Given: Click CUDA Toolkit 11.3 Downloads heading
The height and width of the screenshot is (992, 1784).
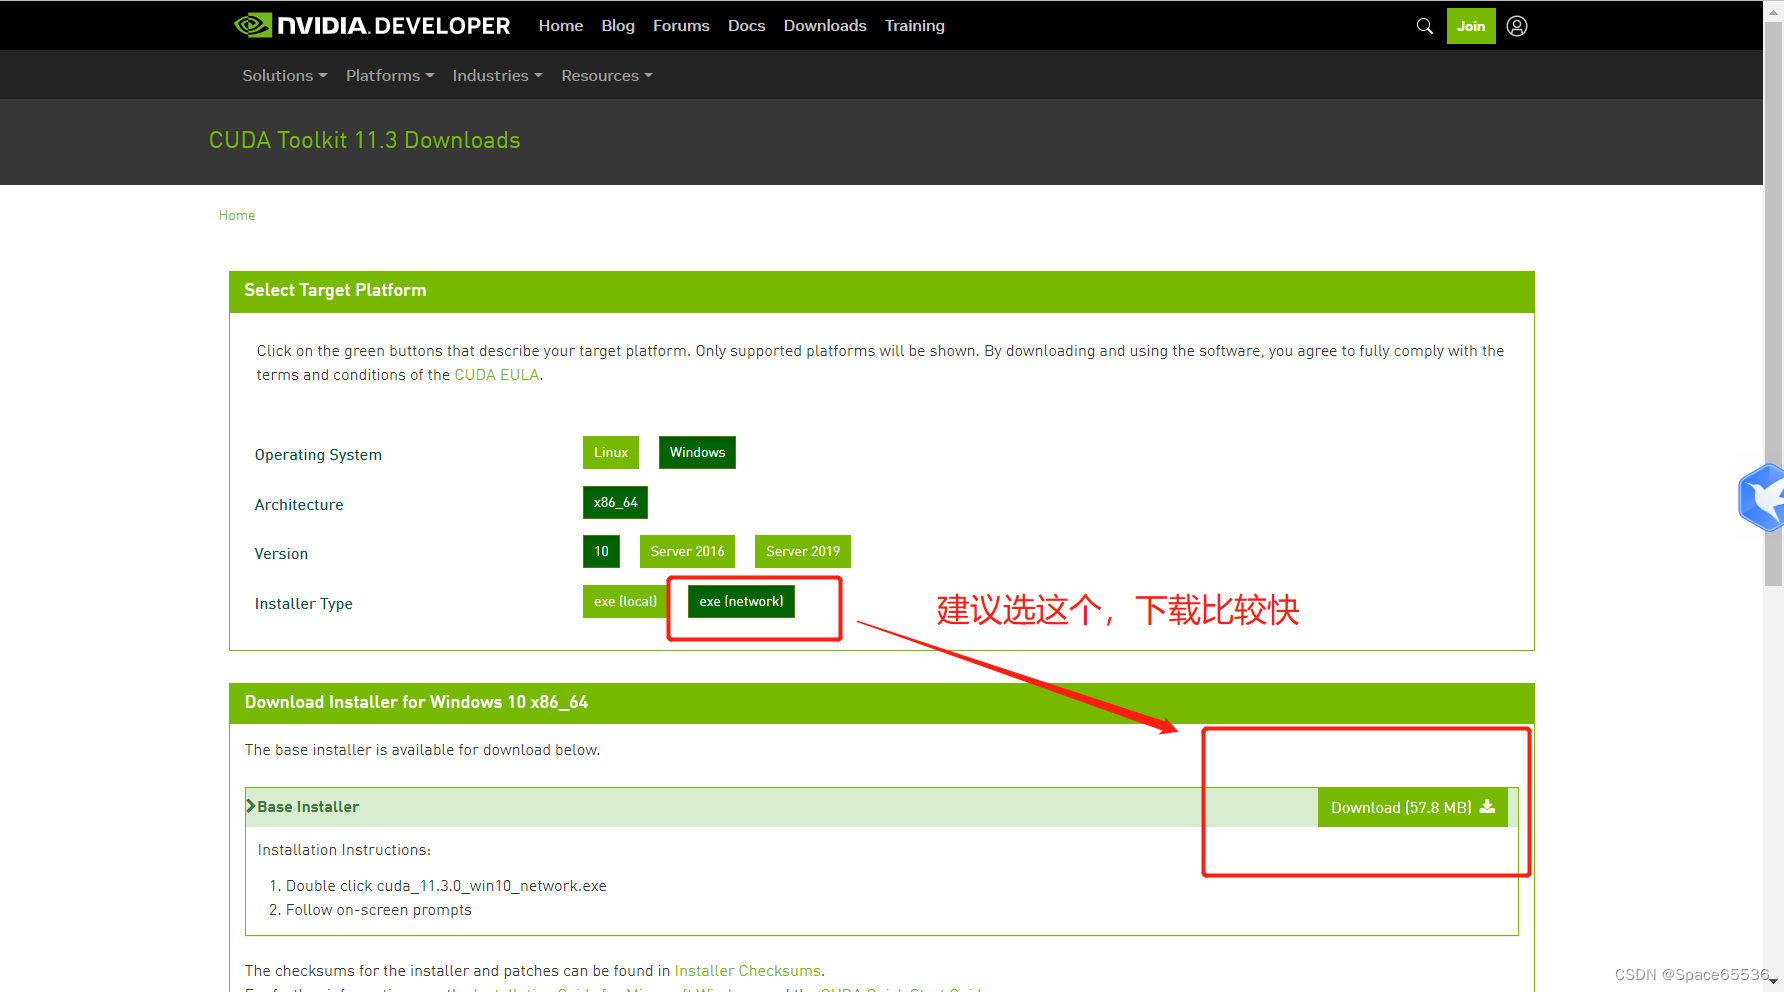Looking at the screenshot, I should 365,140.
